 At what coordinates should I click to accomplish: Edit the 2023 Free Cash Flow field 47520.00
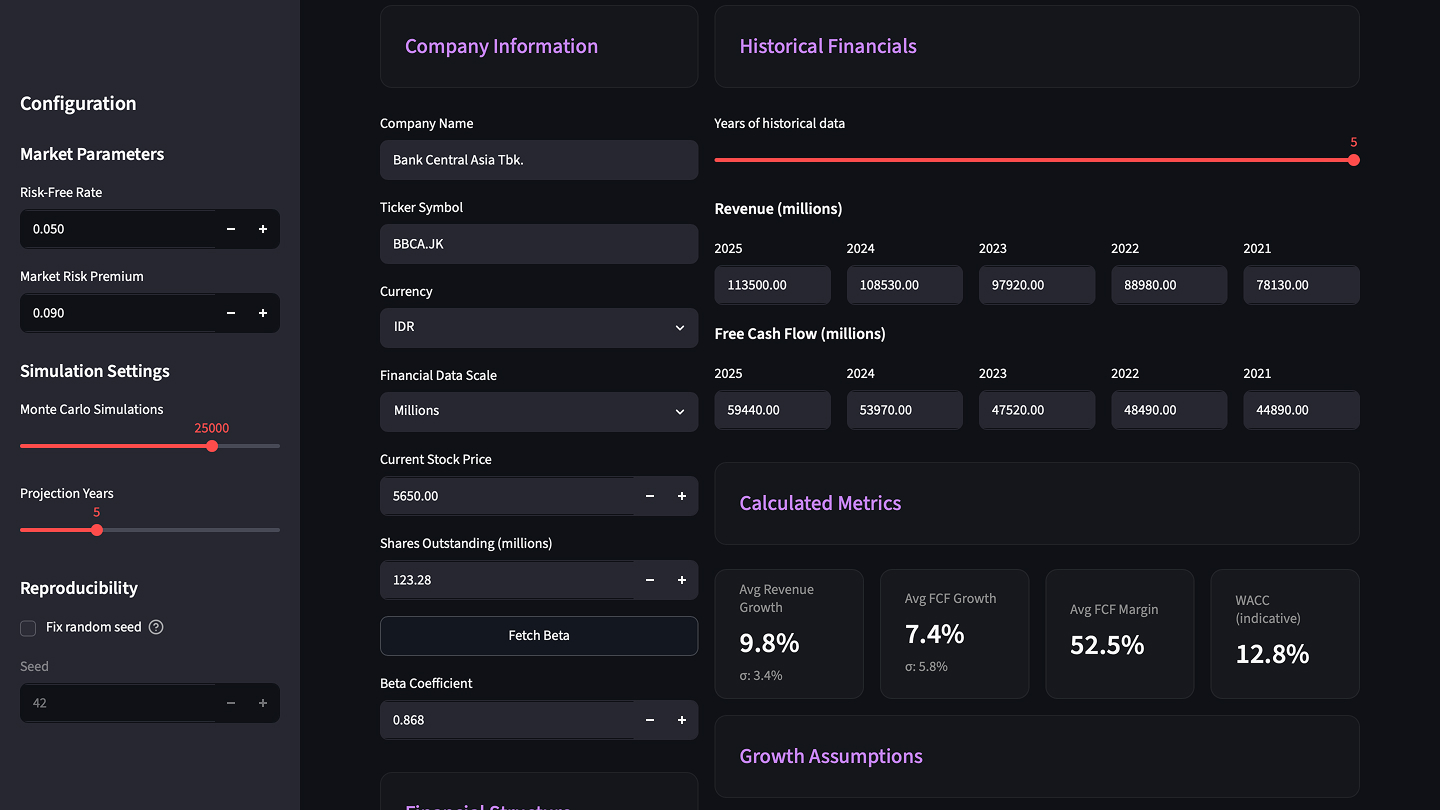(x=1037, y=410)
